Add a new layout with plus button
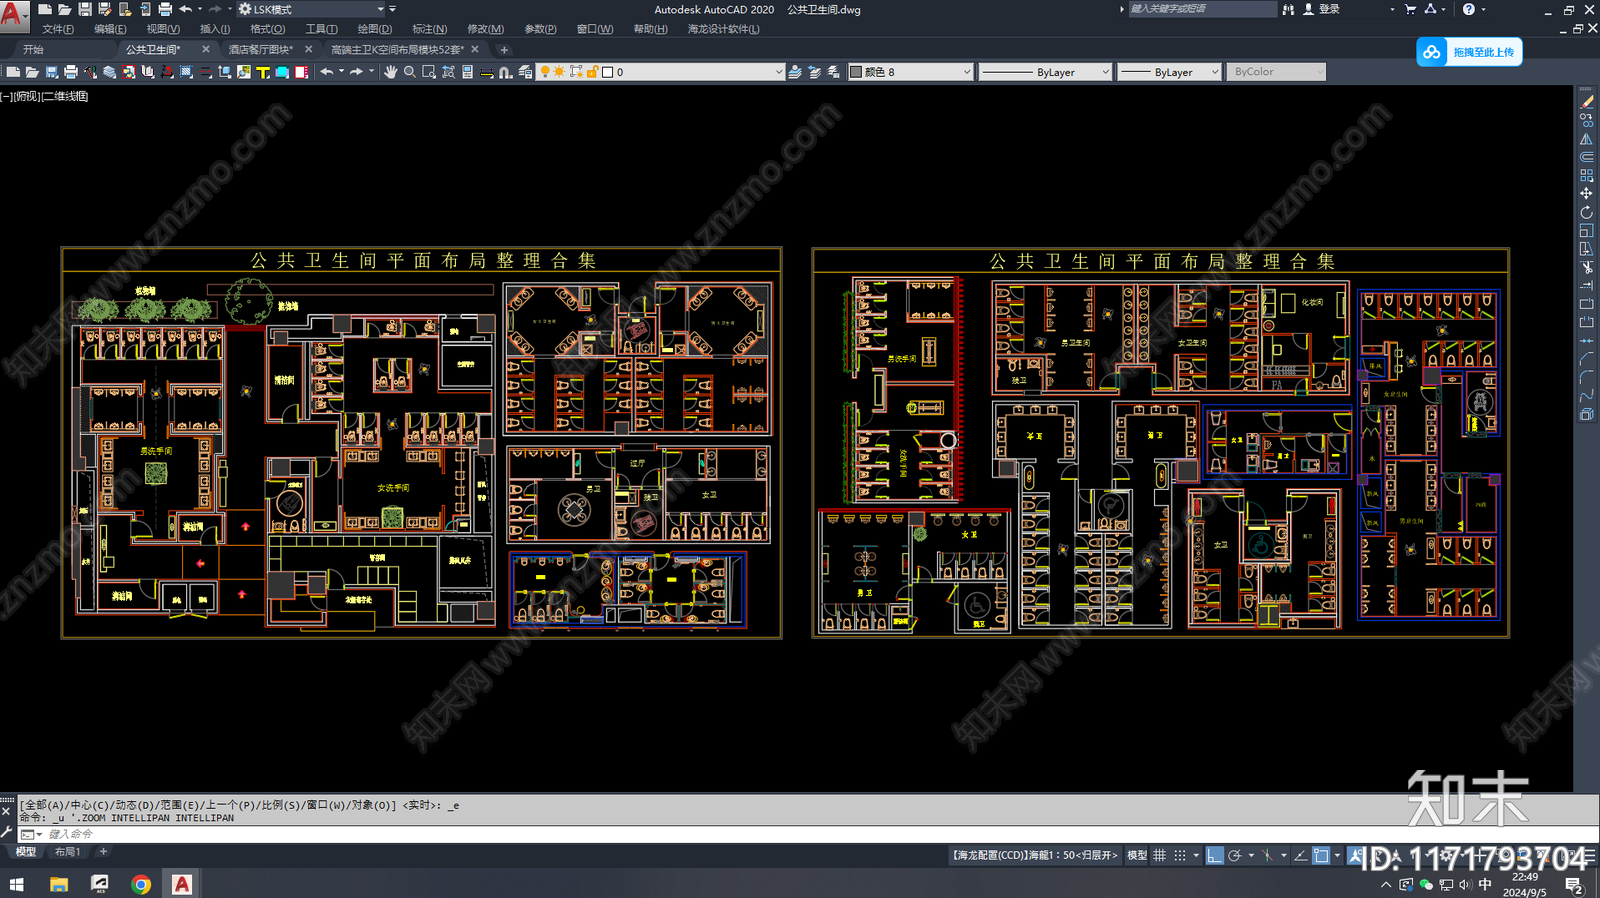The width and height of the screenshot is (1600, 898). 103,852
